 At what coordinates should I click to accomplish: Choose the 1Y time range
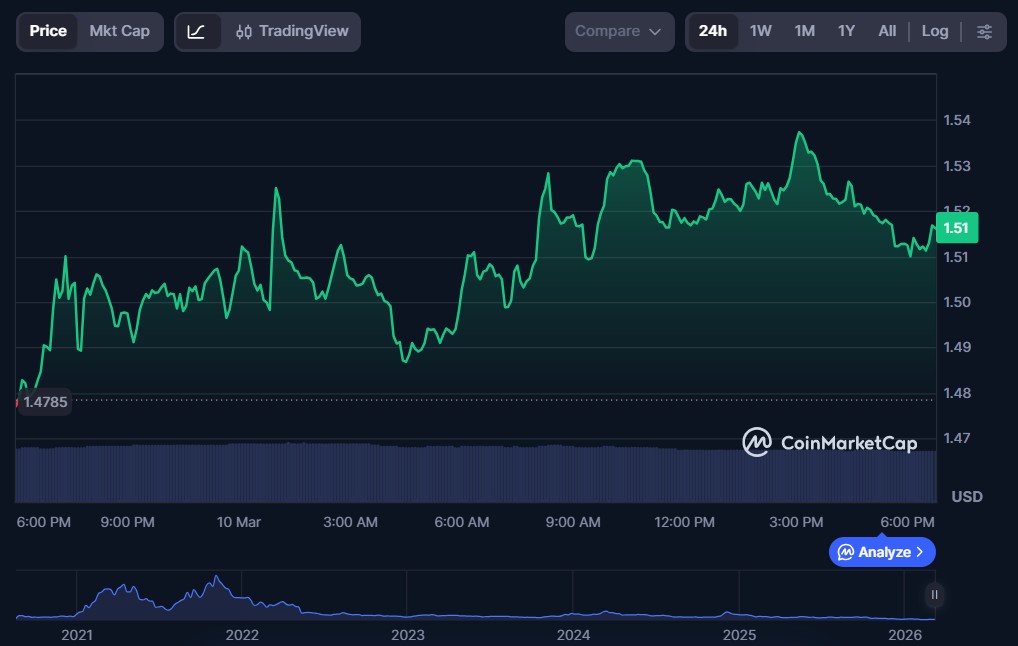[x=846, y=31]
